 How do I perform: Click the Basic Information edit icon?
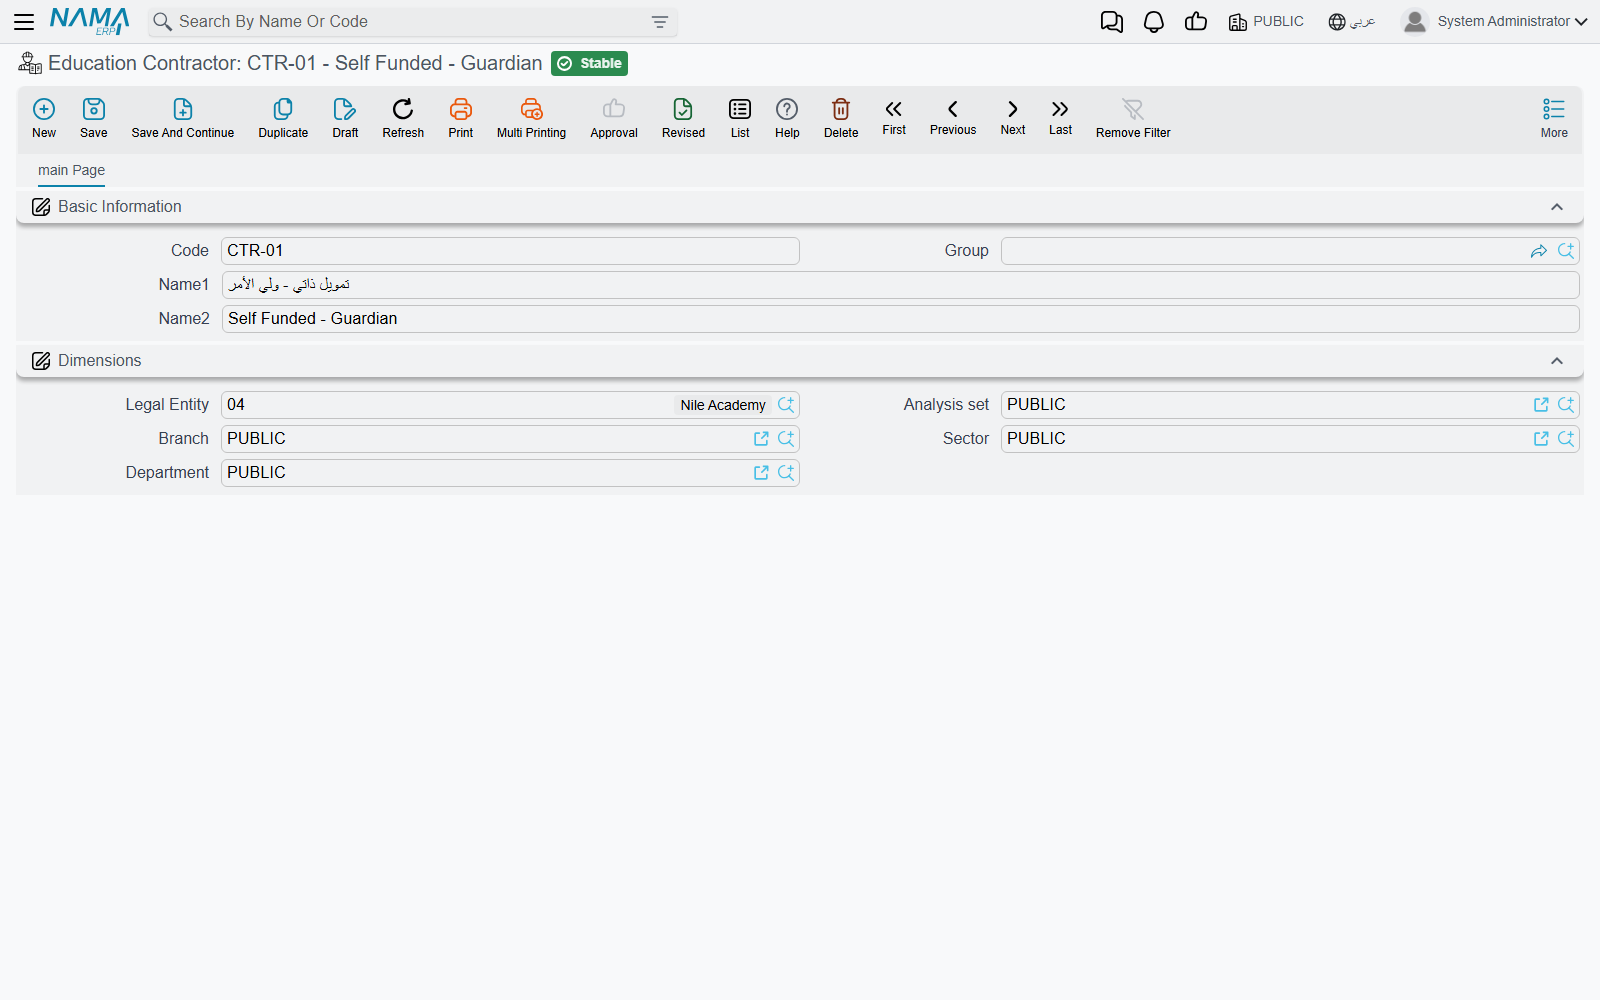click(x=41, y=207)
